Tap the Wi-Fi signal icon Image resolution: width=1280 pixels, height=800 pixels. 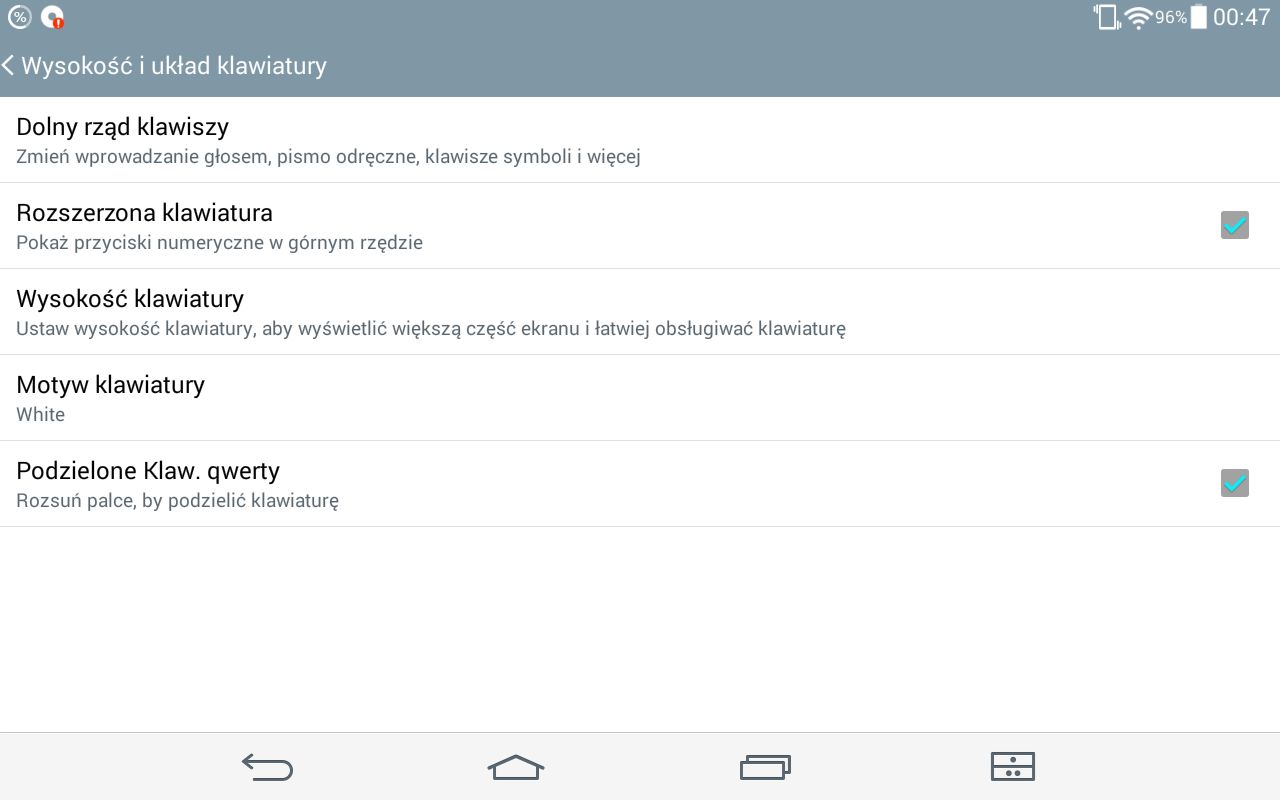pos(1138,17)
